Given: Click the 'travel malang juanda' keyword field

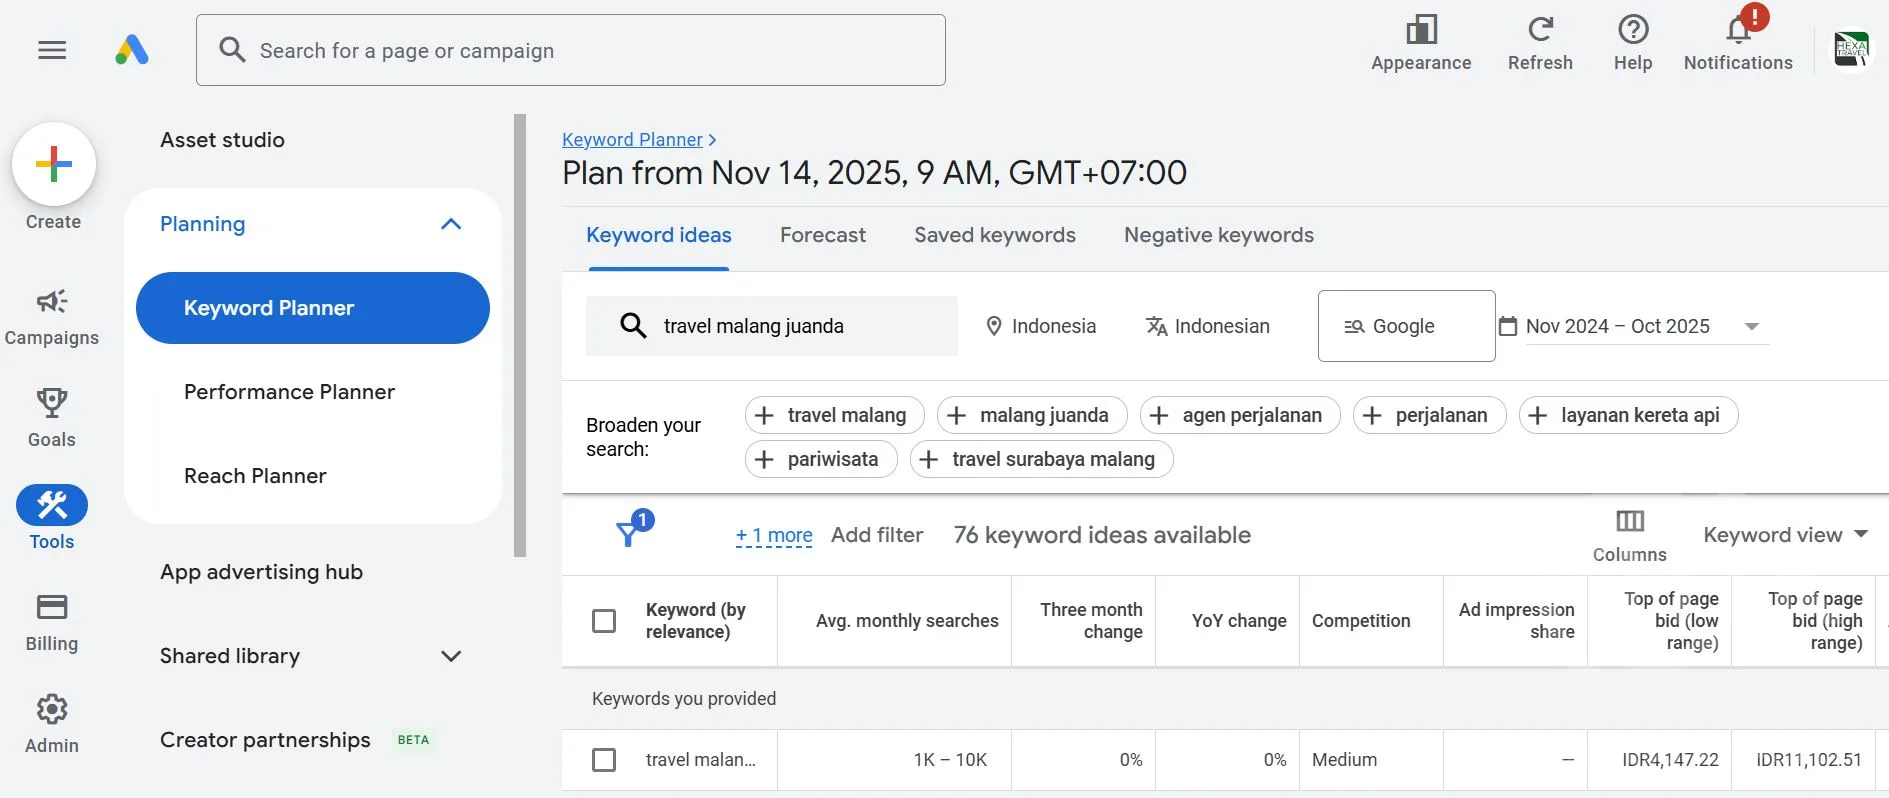Looking at the screenshot, I should pos(772,326).
